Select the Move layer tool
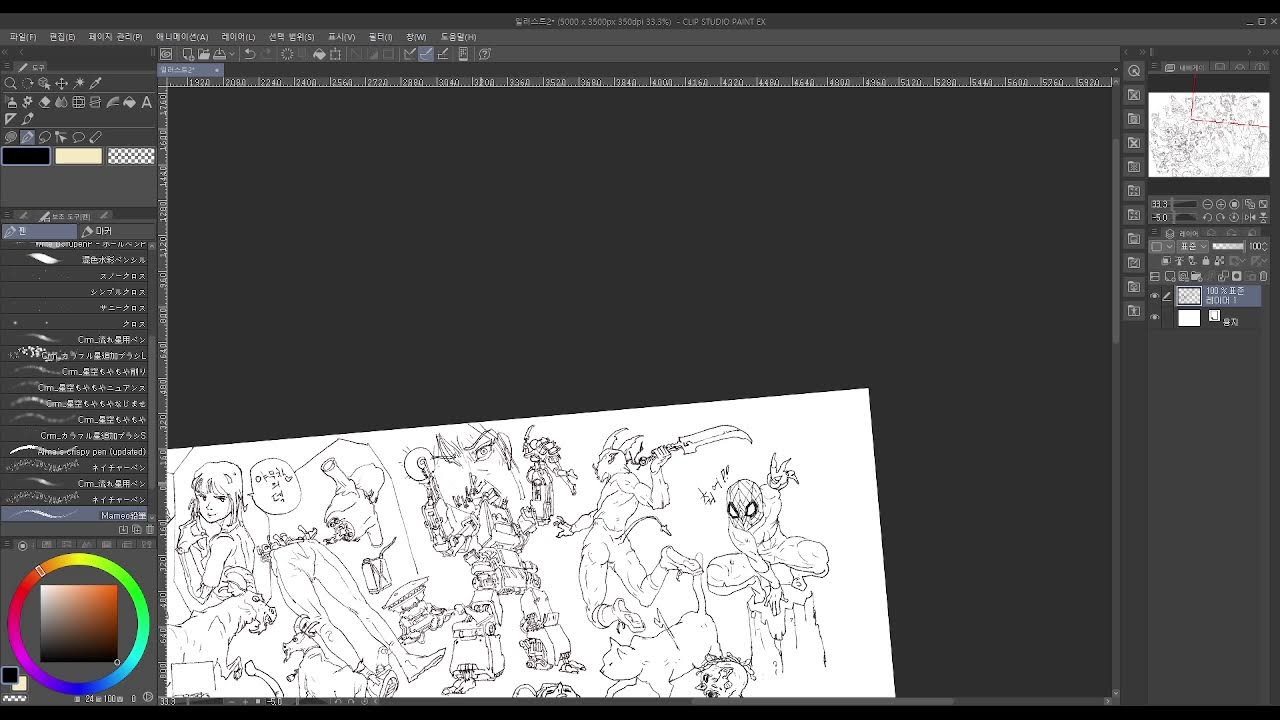Viewport: 1280px width, 720px height. (x=61, y=84)
